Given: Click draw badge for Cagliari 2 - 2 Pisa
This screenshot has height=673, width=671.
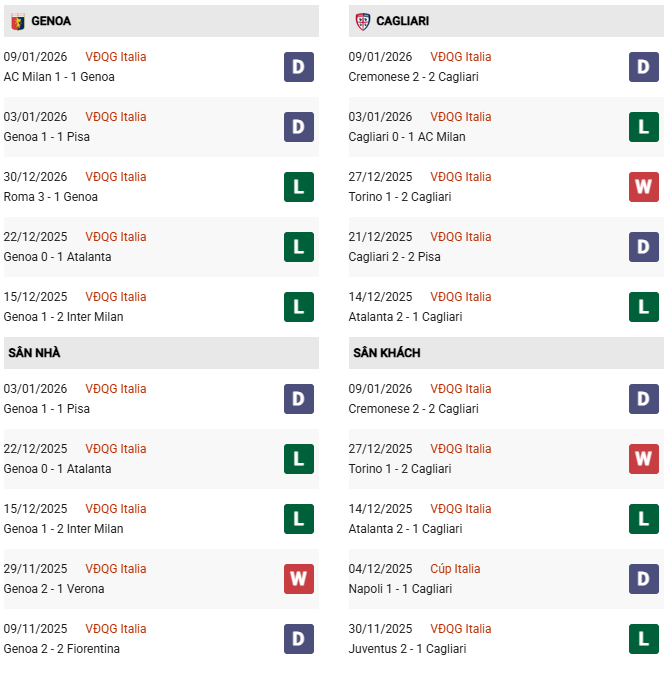Looking at the screenshot, I should coord(644,247).
